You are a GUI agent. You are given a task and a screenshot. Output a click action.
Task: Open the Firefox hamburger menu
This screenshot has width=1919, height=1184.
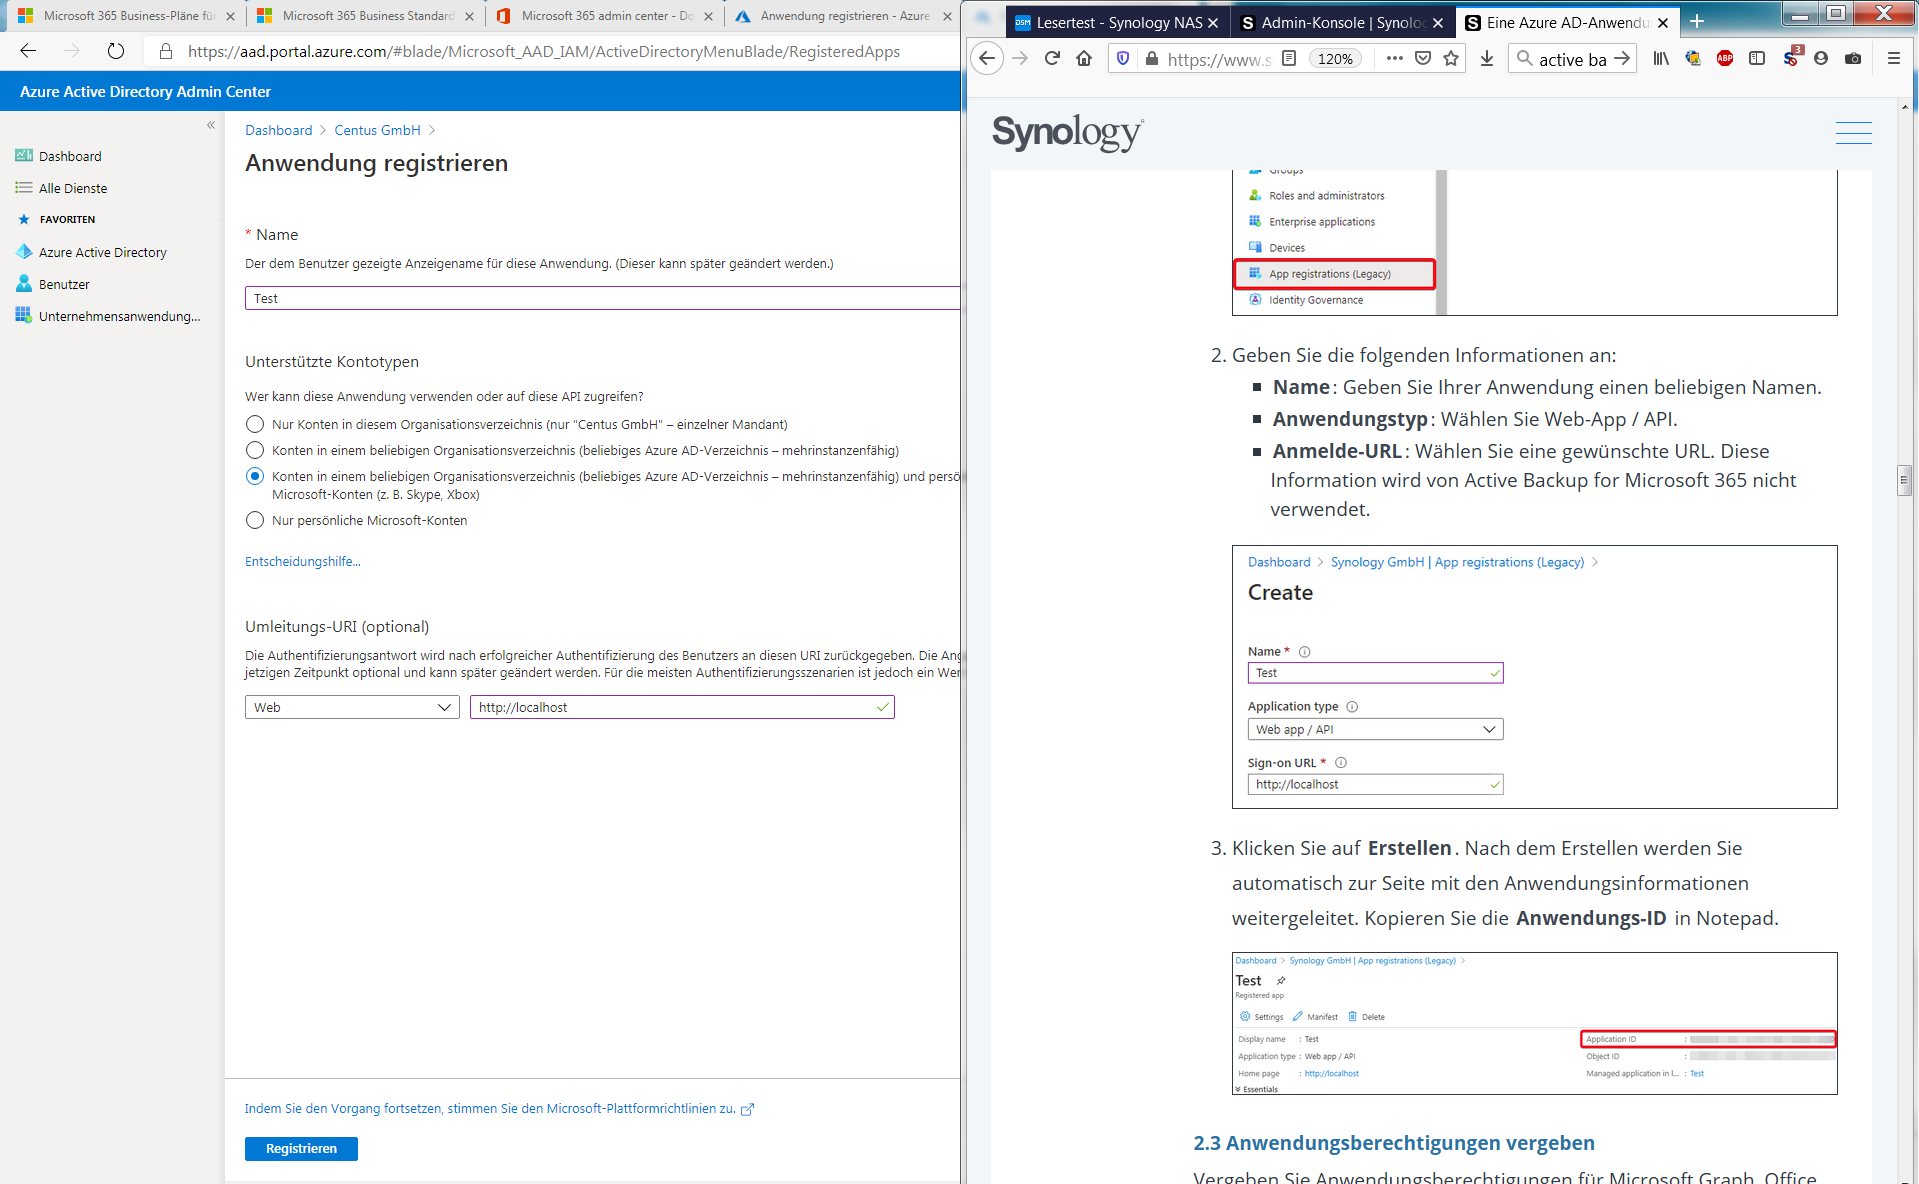pyautogui.click(x=1893, y=58)
